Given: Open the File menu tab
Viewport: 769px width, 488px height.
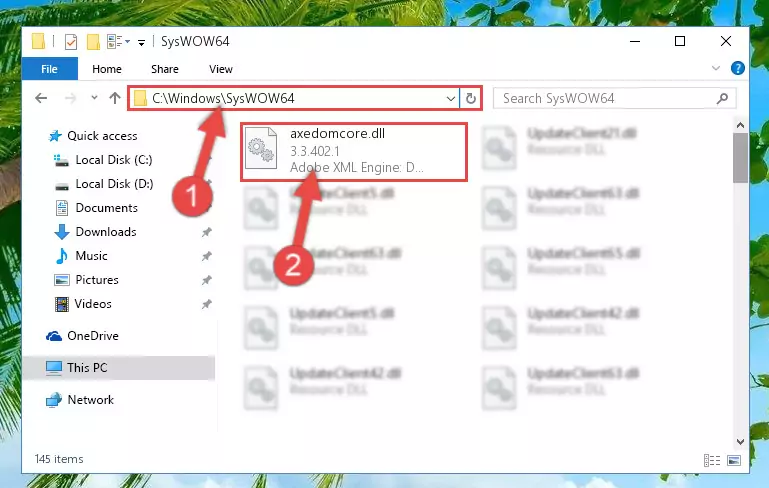Looking at the screenshot, I should (50, 69).
